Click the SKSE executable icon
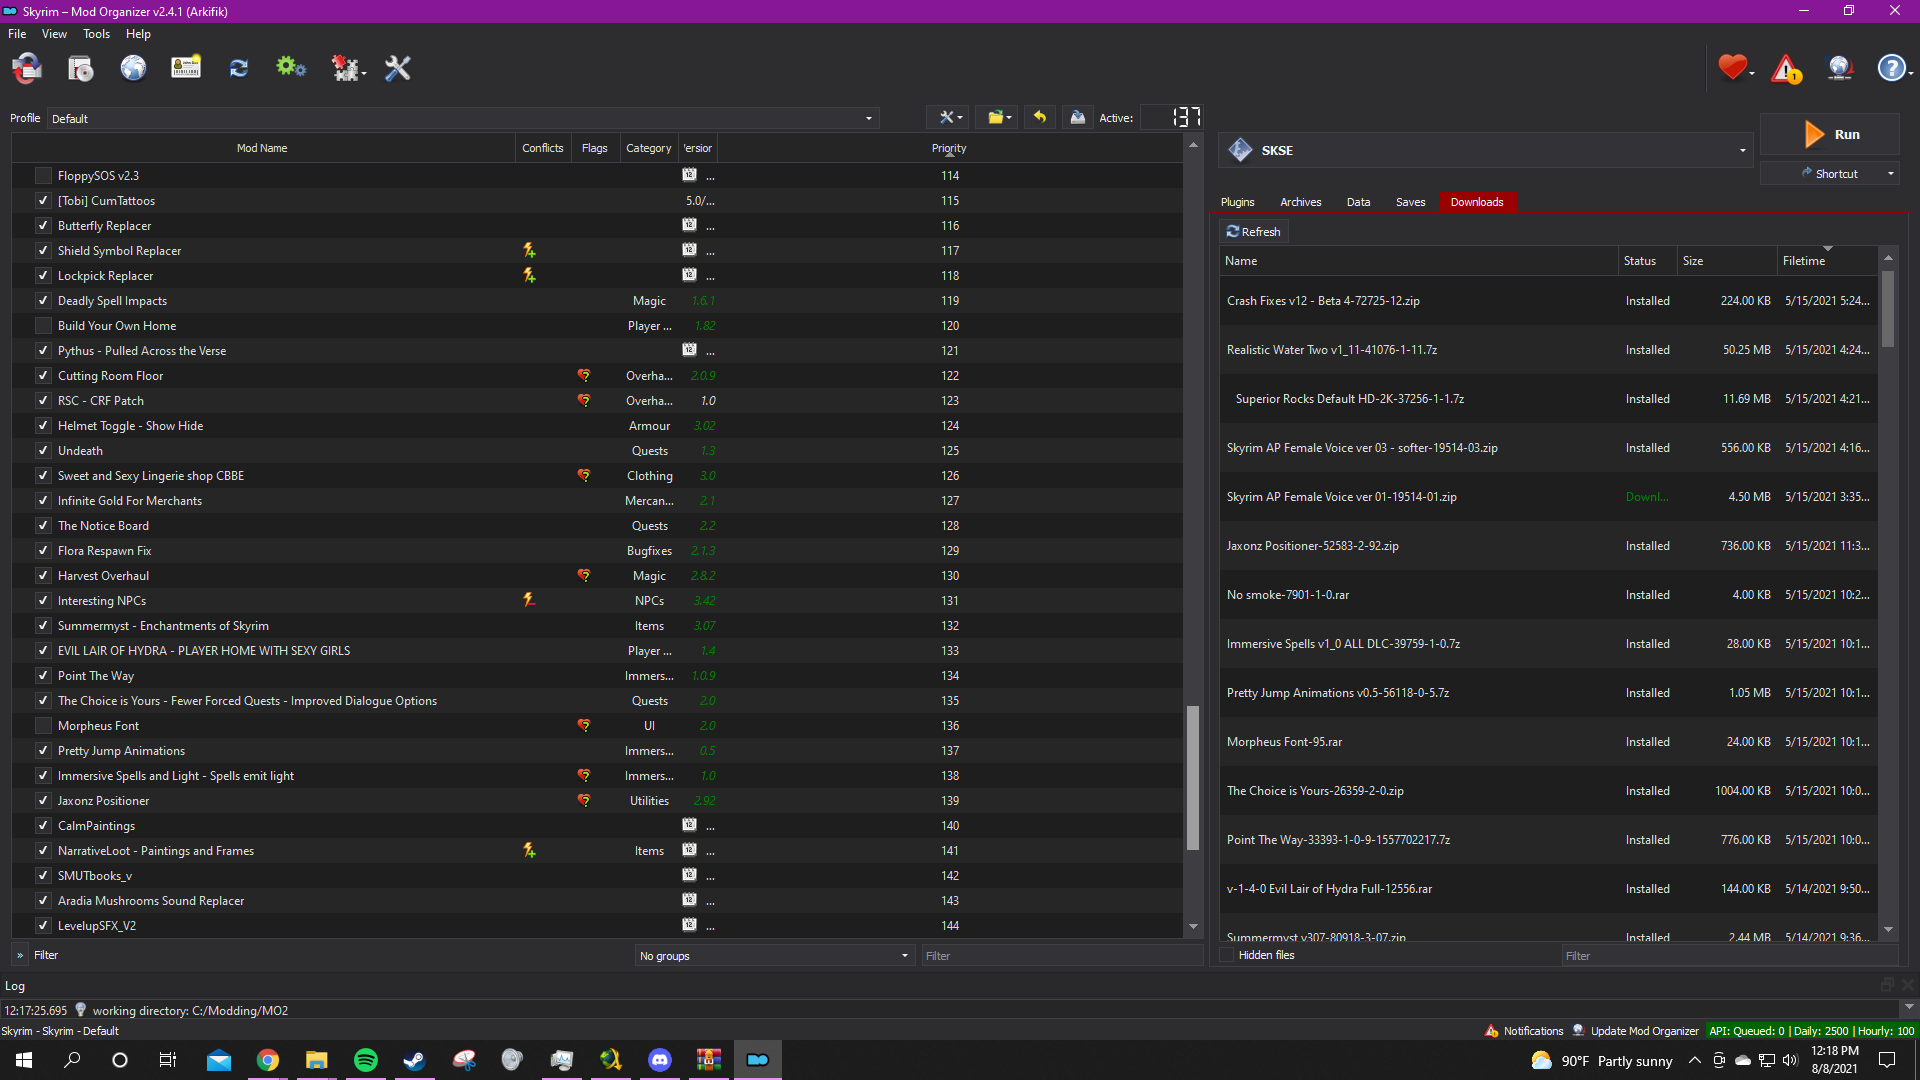This screenshot has height=1080, width=1920. (1240, 150)
